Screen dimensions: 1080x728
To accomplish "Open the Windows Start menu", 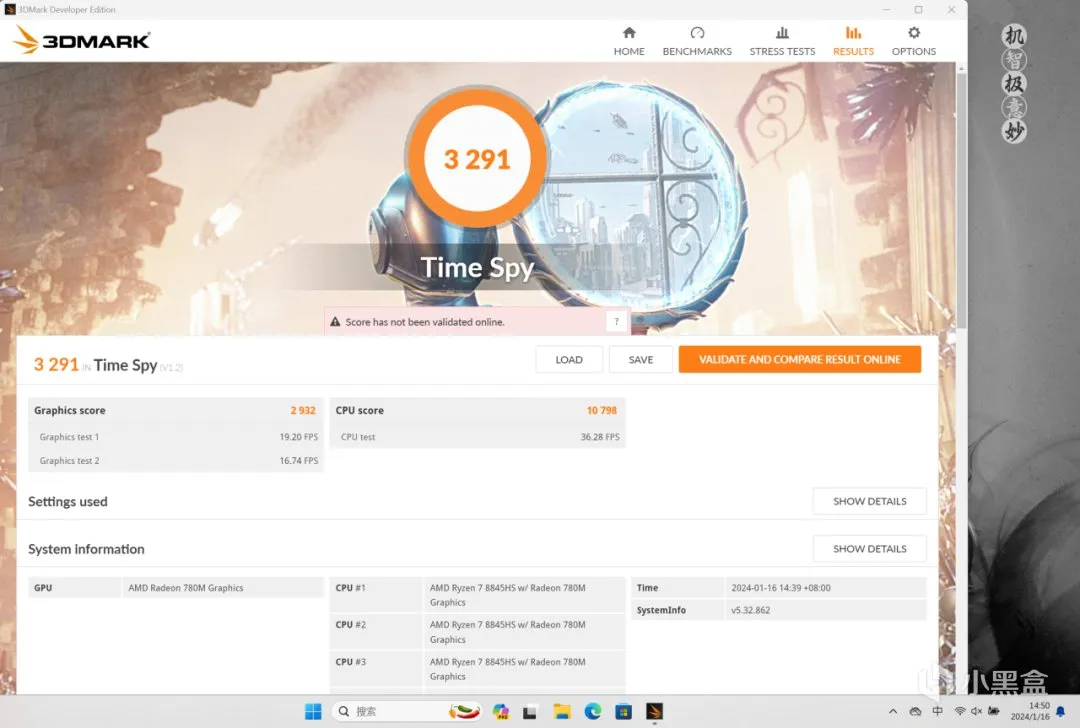I will coord(313,711).
